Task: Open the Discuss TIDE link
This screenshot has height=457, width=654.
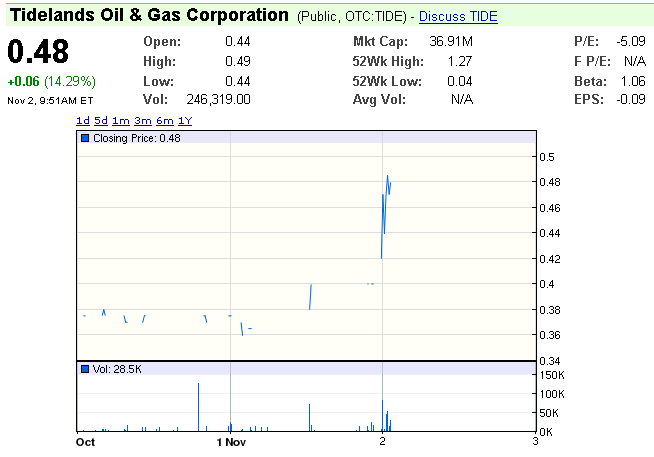Action: pos(458,16)
